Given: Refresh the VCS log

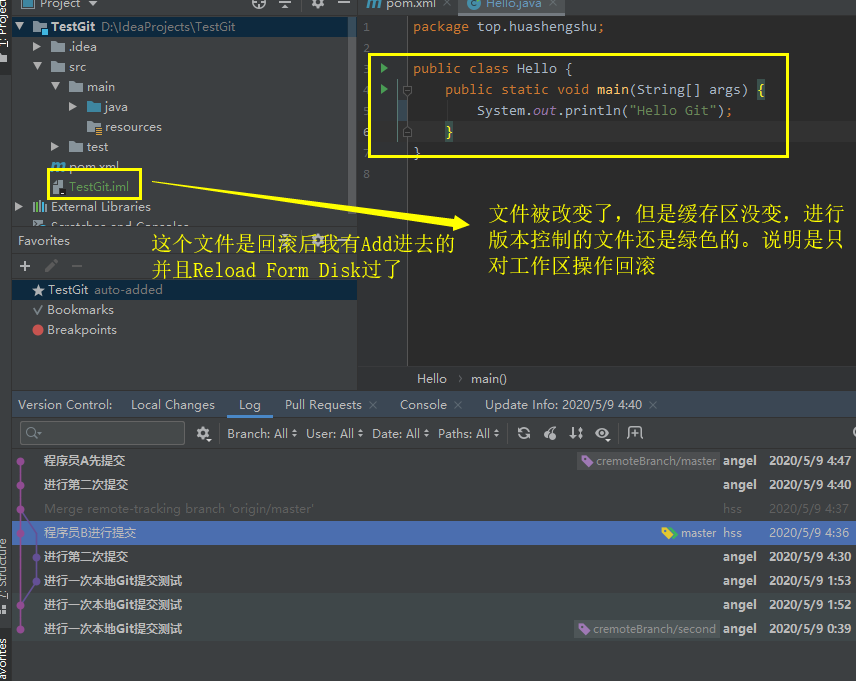Looking at the screenshot, I should (524, 433).
